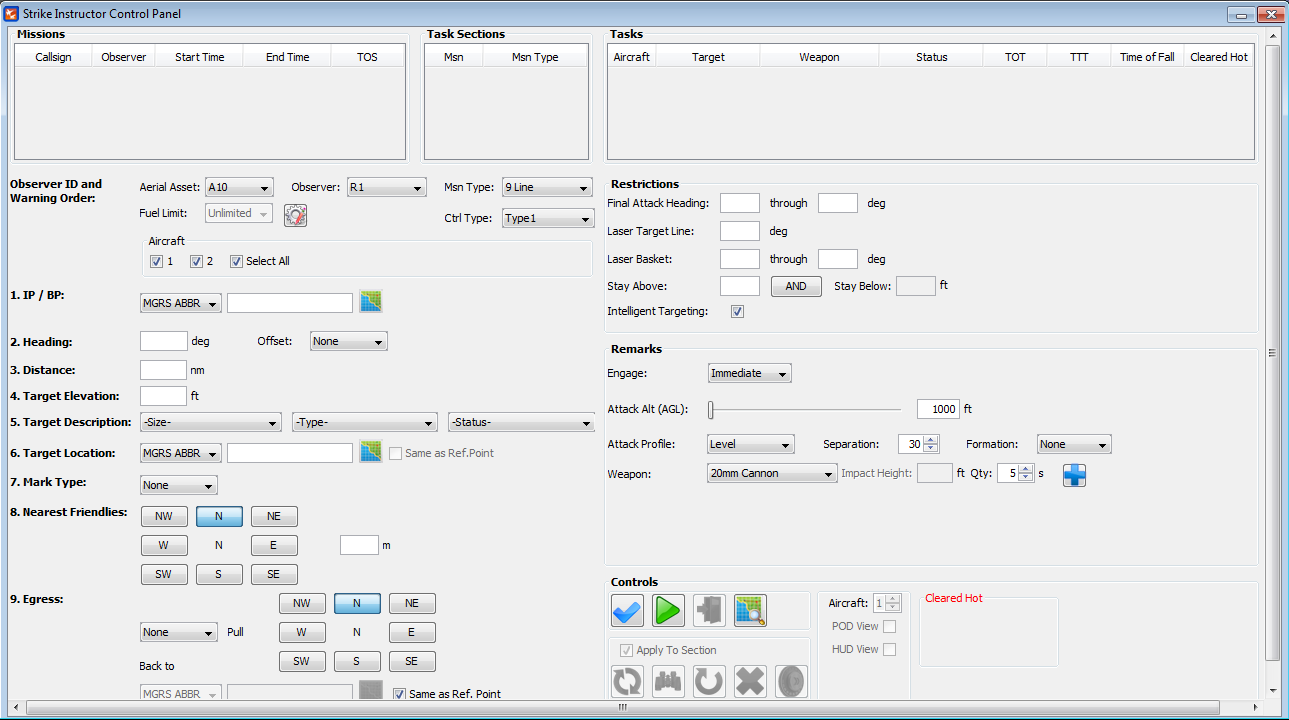Screen dimensions: 1289x720
Task: Click the Msn Type column header in Task Sections
Action: pyautogui.click(x=535, y=57)
